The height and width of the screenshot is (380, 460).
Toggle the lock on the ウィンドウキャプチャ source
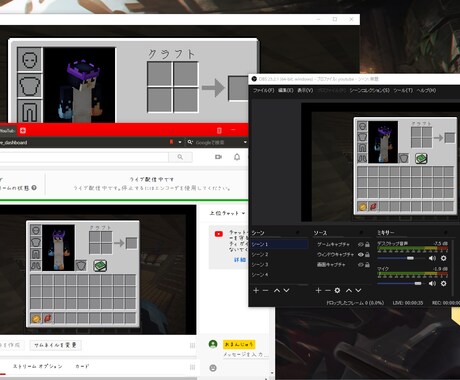[x=367, y=254]
